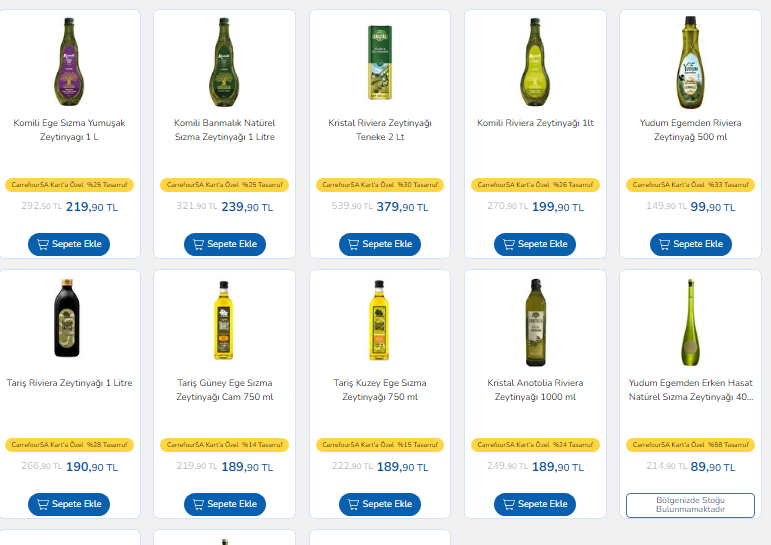771x545 pixels.
Task: Click cart icon for Kristal Riviera Teneke 2 Lt
Action: tap(354, 244)
